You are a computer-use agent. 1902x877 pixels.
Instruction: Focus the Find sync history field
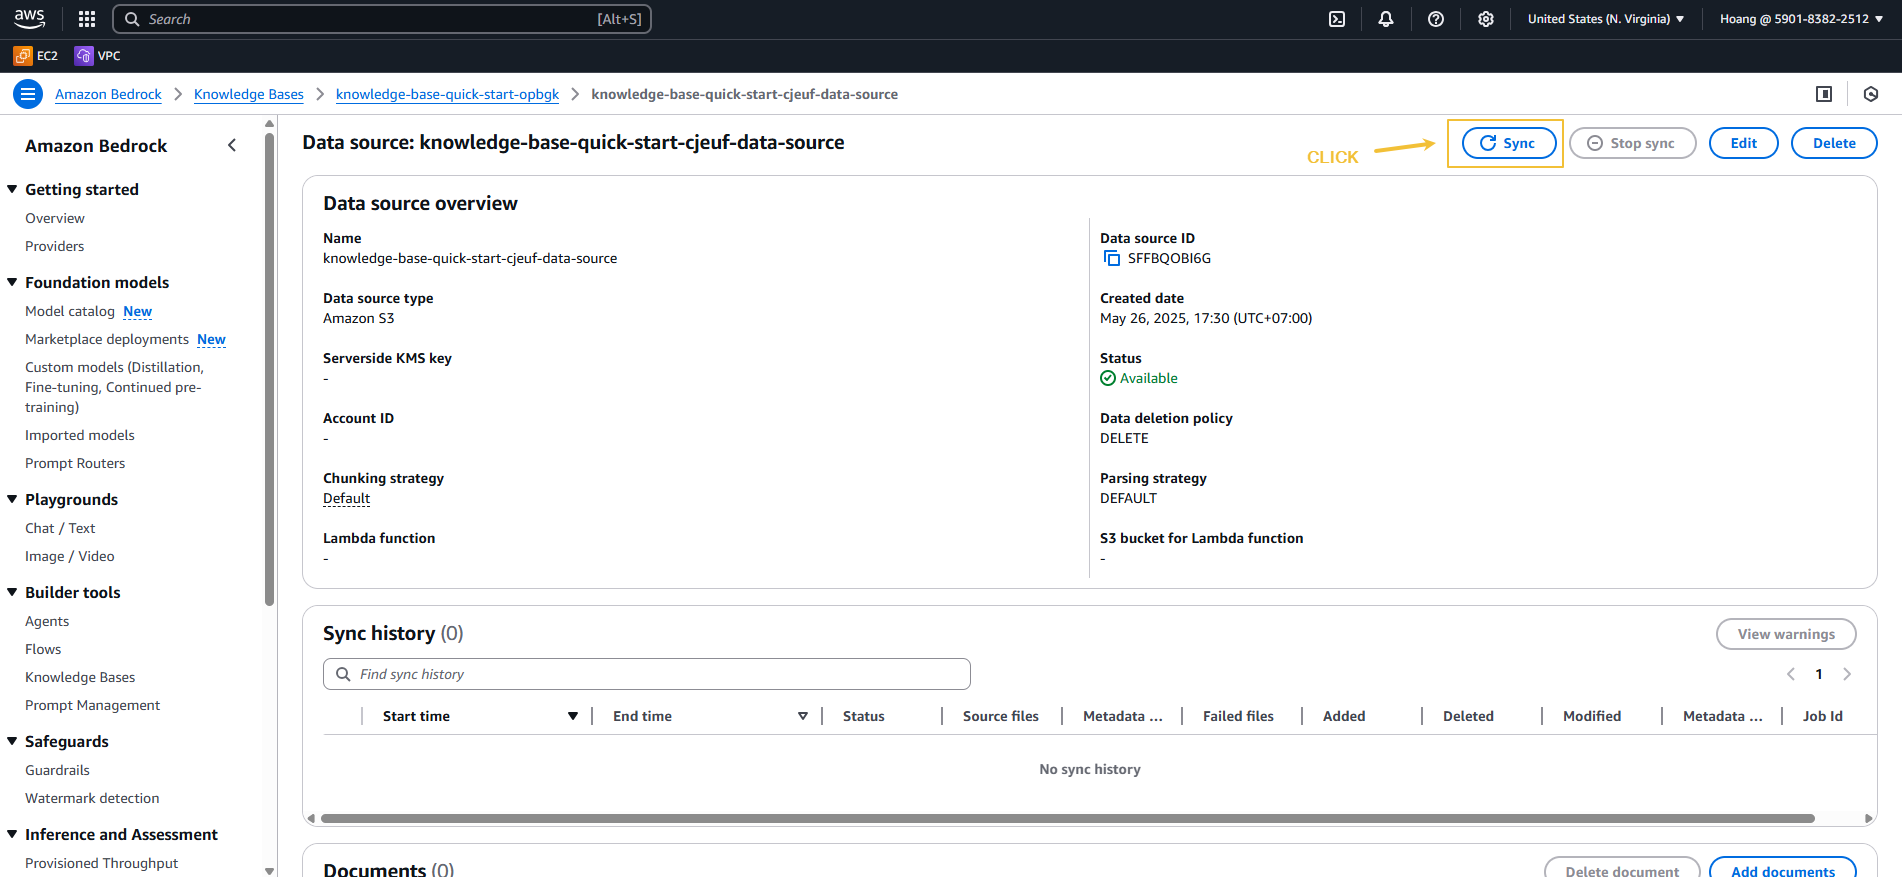(647, 674)
